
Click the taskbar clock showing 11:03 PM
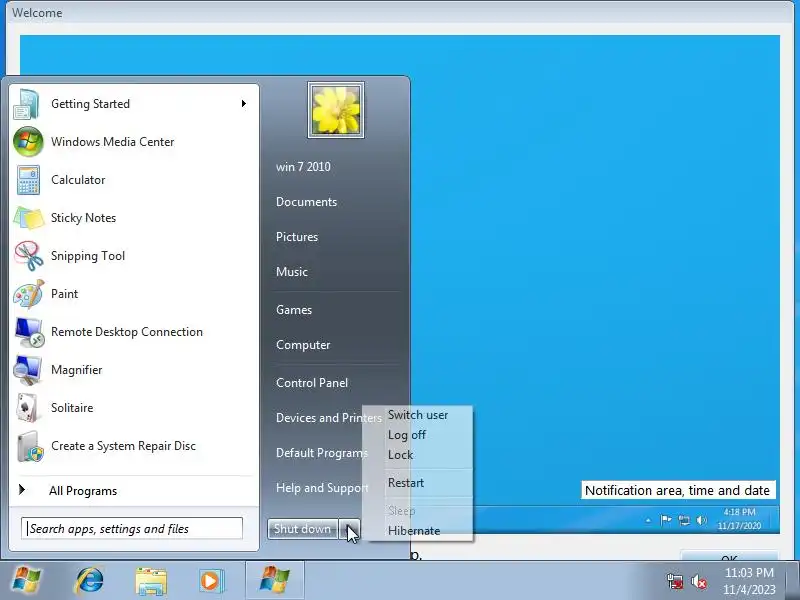click(x=749, y=581)
